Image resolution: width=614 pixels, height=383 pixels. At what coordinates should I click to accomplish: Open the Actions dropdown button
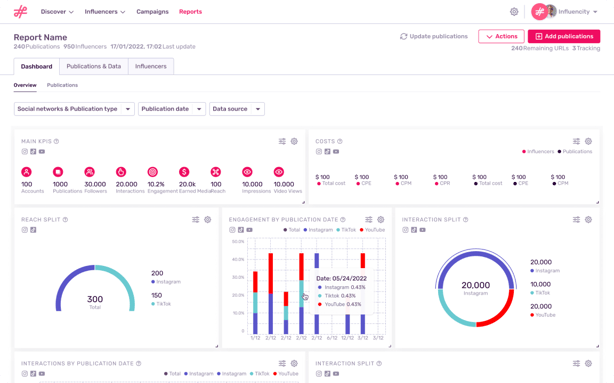click(x=501, y=36)
